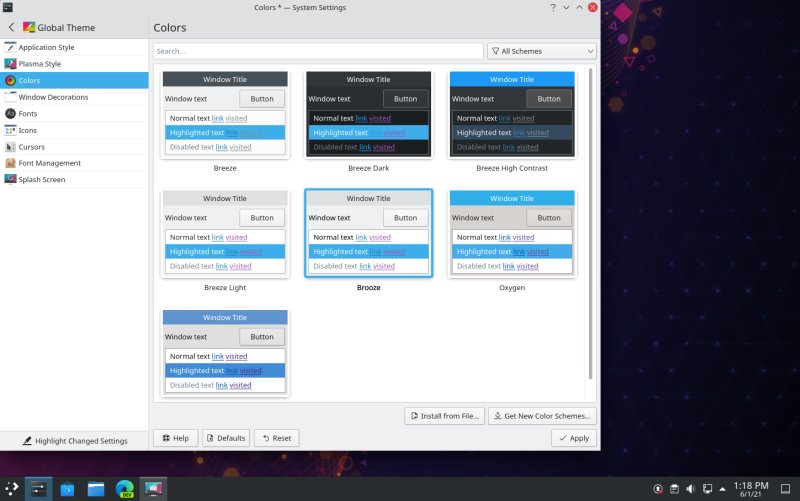Toggle Highlight Changed Settings
Screen dimensions: 800x501
click(x=74, y=441)
